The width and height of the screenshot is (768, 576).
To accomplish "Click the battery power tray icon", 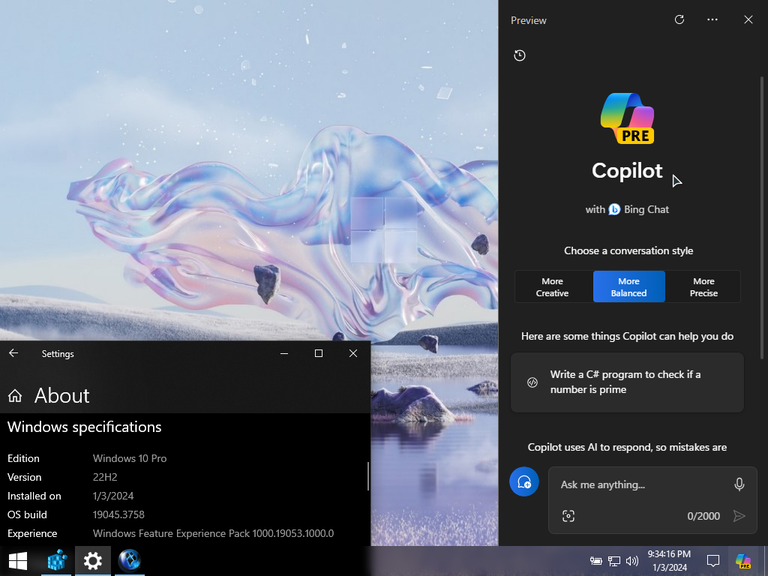I will pyautogui.click(x=596, y=561).
